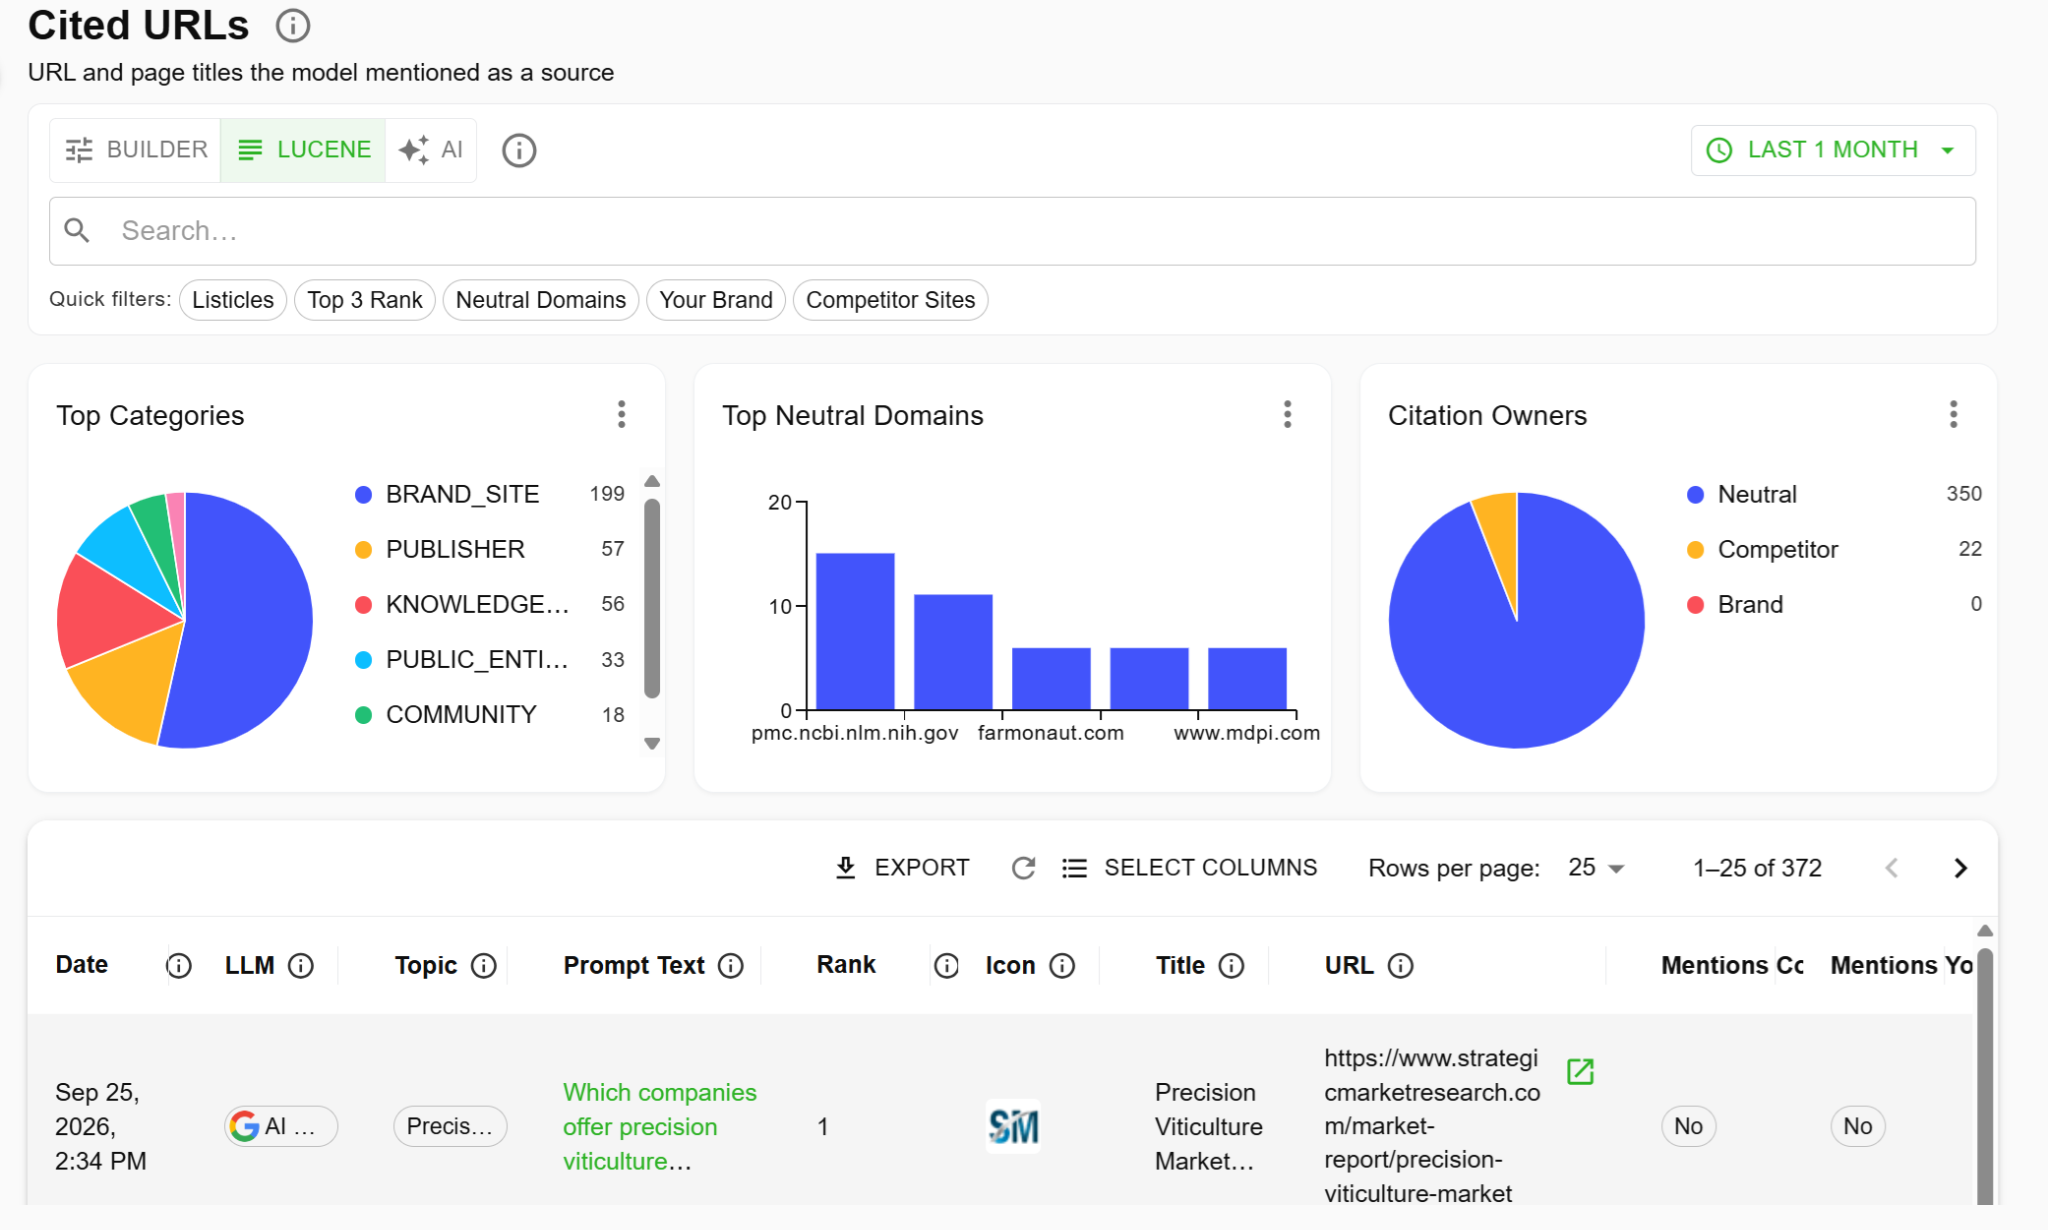Click the SM site favicon in the first row
The height and width of the screenshot is (1230, 2048).
pos(1013,1127)
